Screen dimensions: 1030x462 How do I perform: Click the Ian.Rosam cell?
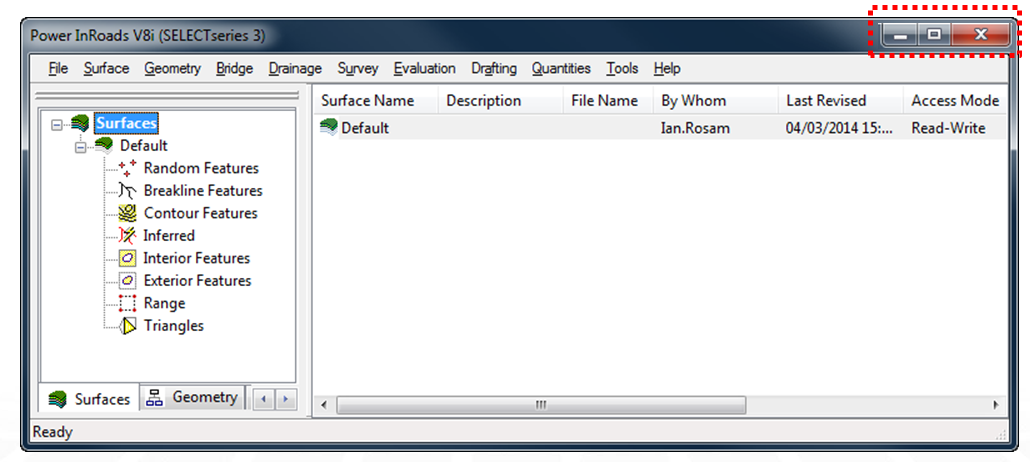[x=693, y=128]
